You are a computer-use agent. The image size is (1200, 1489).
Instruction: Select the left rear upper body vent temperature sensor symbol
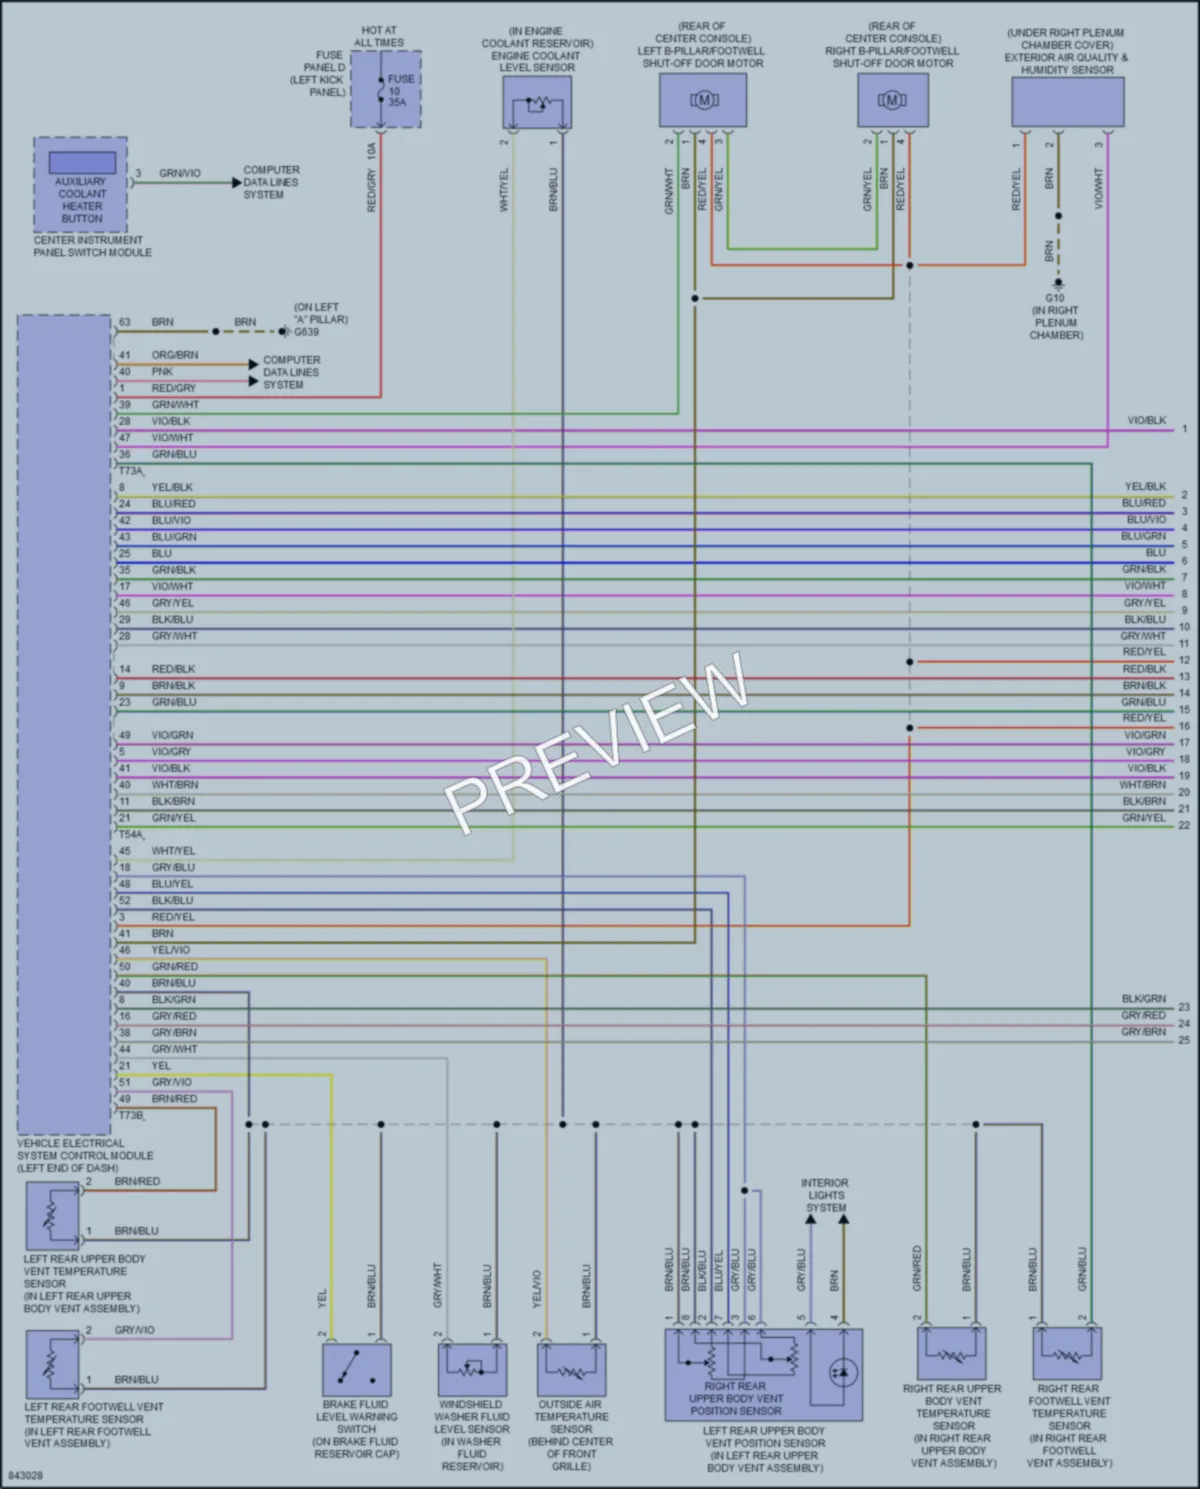(x=52, y=1216)
